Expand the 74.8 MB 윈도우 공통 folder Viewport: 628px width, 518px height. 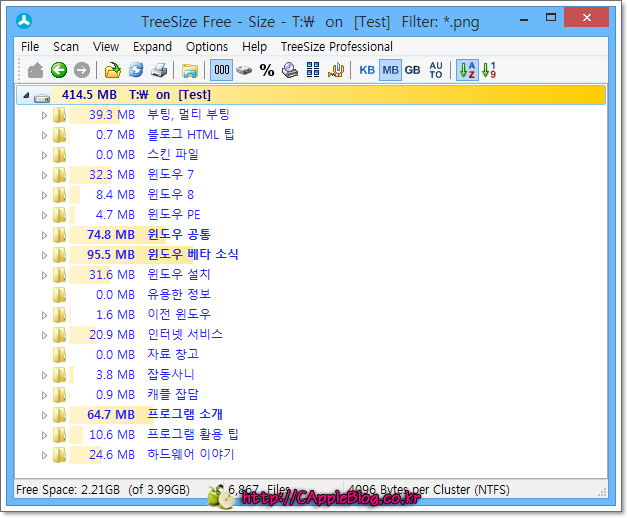(x=44, y=236)
